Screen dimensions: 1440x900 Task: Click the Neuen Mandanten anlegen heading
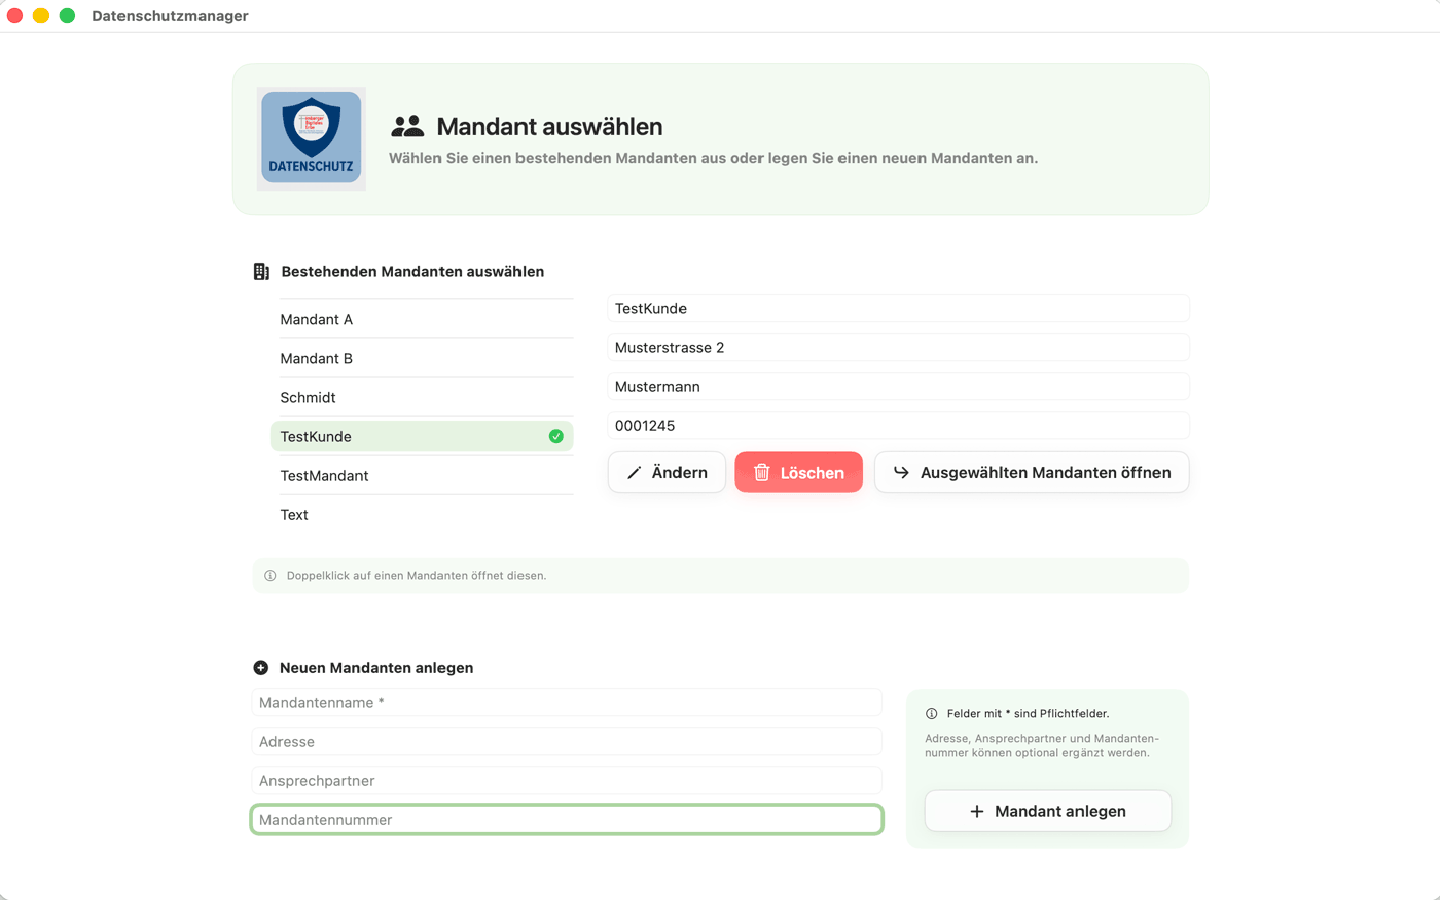tap(377, 668)
